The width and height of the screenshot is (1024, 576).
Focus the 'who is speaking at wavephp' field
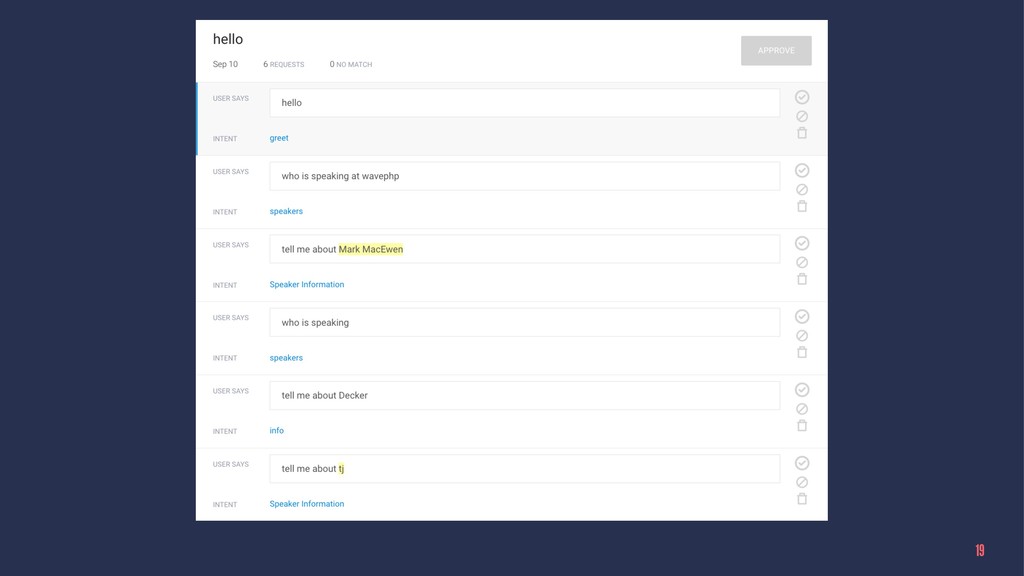[x=524, y=176]
